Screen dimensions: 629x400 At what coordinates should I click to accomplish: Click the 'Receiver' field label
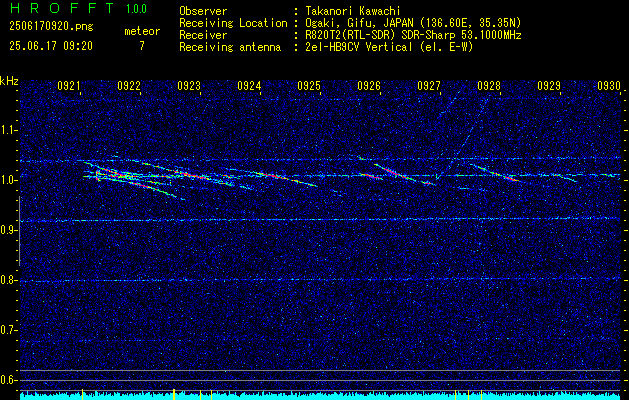click(203, 35)
